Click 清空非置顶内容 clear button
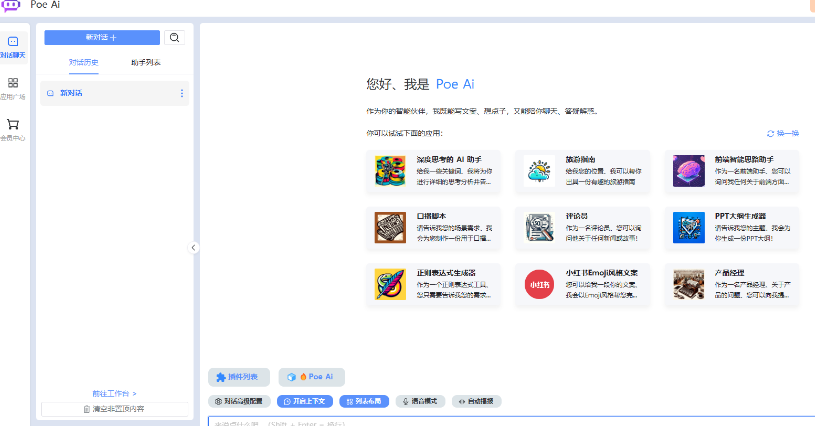815x426 pixels. [x=114, y=409]
